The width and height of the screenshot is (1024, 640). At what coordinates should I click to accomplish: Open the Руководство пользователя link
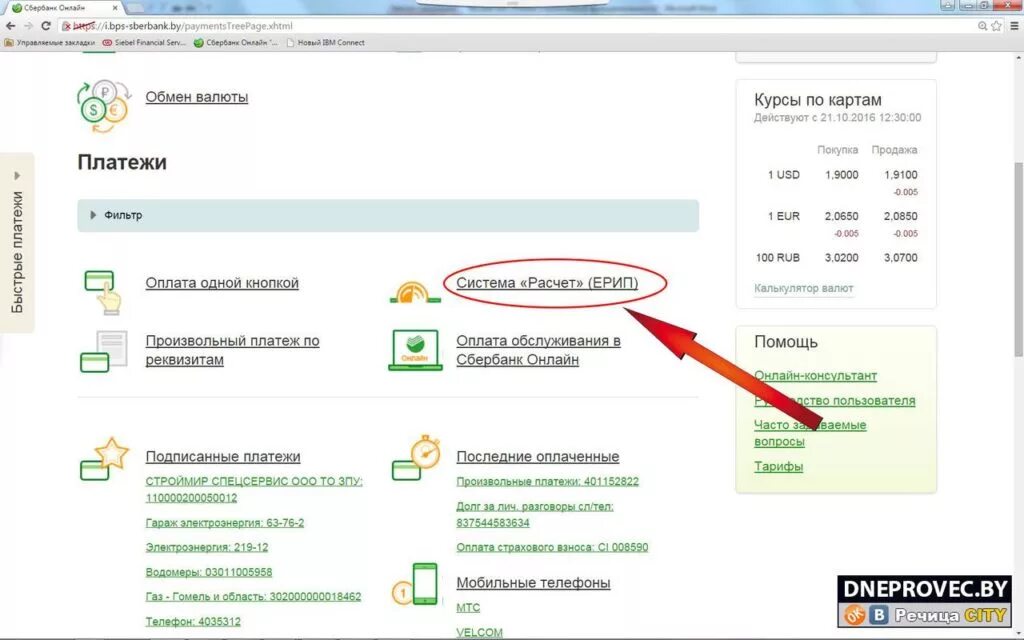coord(835,400)
